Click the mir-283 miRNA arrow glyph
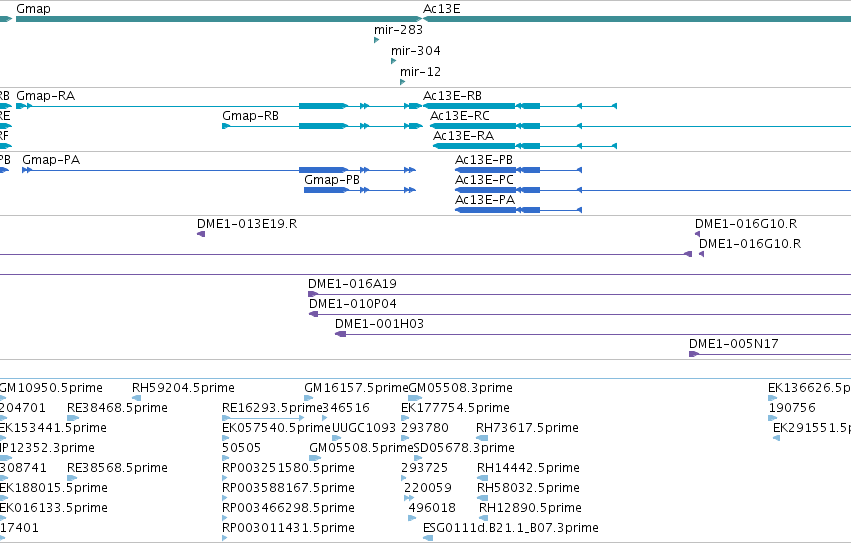 pos(377,40)
